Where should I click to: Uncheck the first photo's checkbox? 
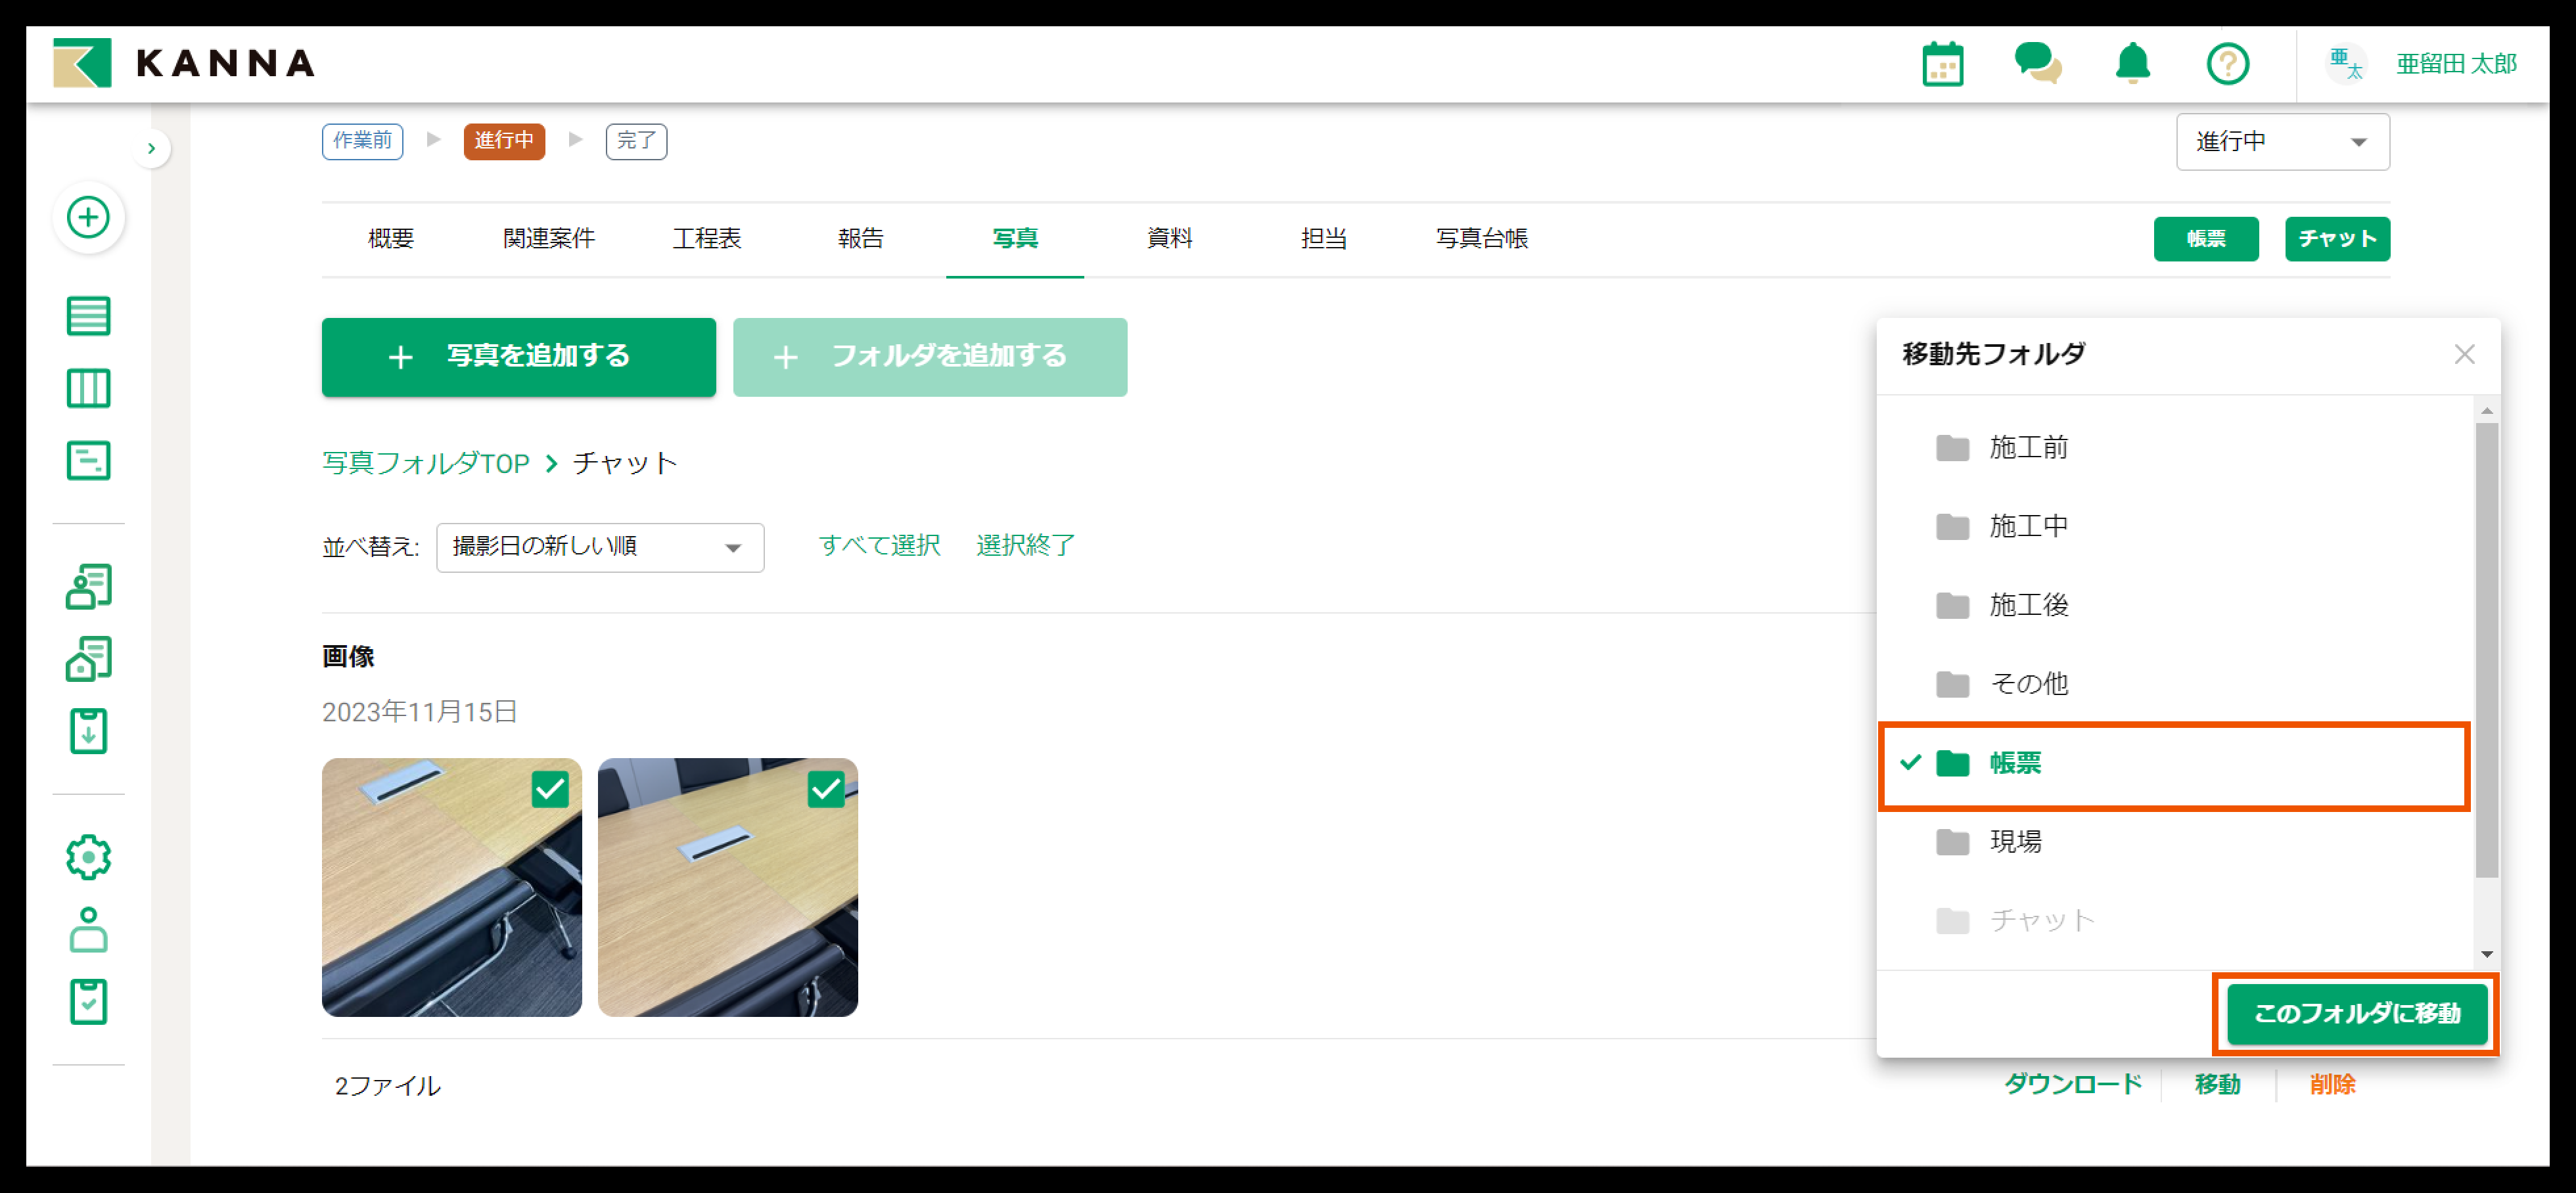tap(550, 790)
